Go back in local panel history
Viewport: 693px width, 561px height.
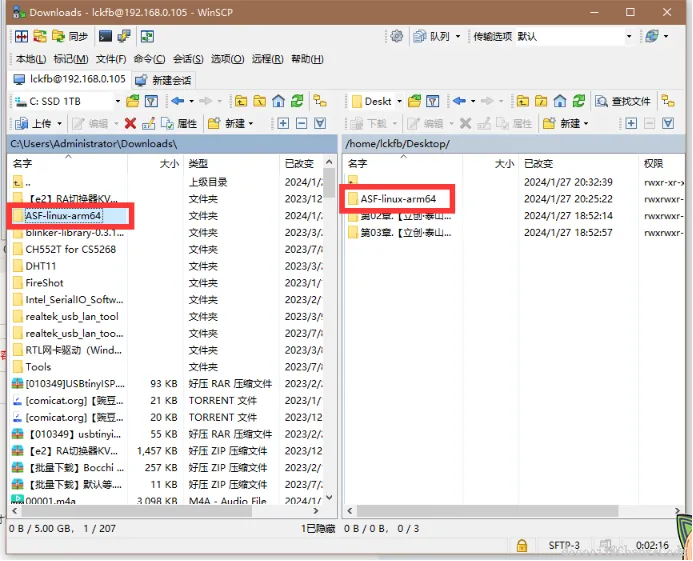click(178, 101)
